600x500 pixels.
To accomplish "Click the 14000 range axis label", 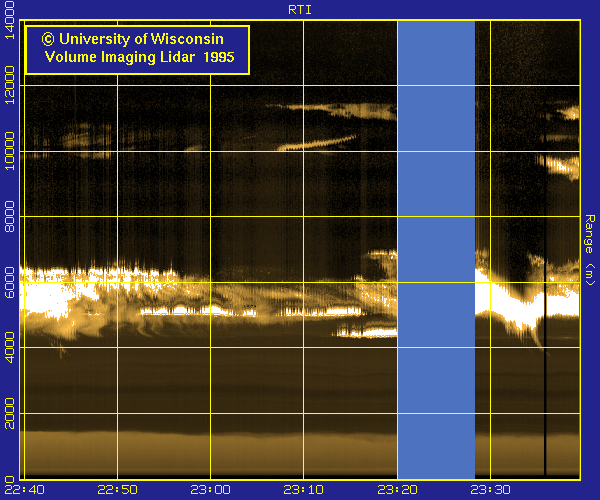I will click(x=9, y=20).
